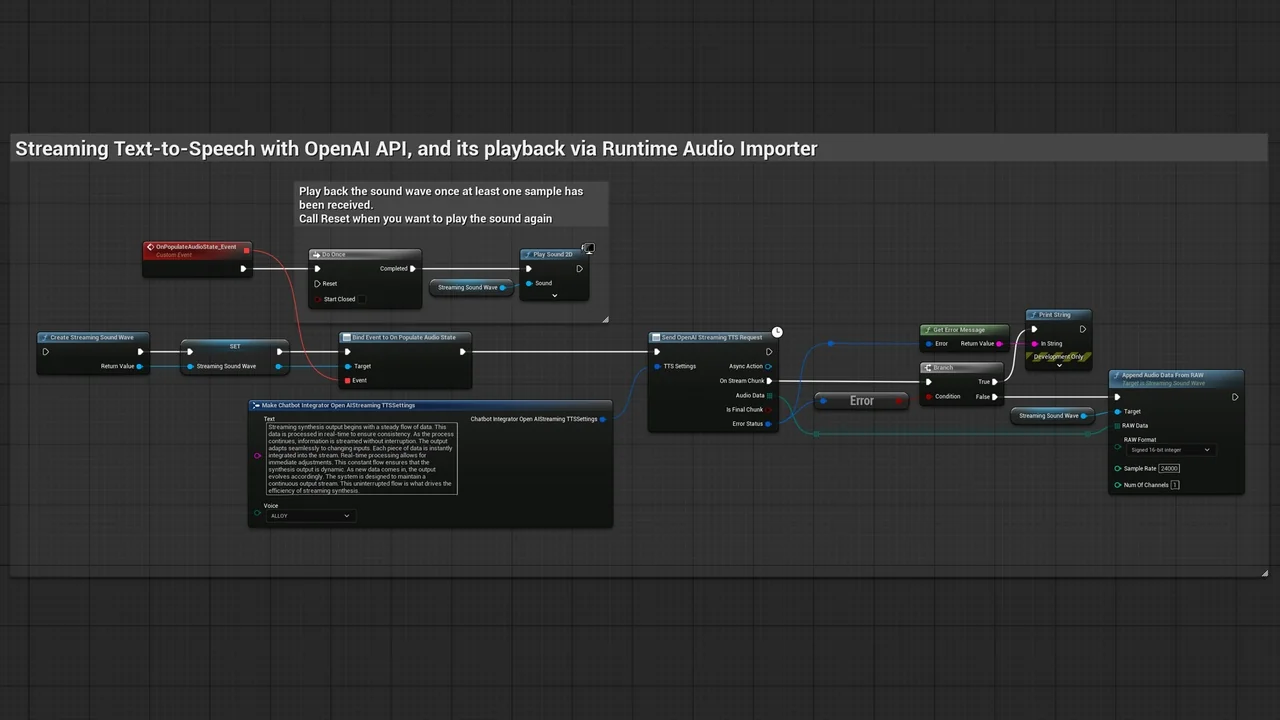This screenshot has width=1280, height=720.
Task: Click the Text input box in TTSSettings node
Action: [361, 458]
